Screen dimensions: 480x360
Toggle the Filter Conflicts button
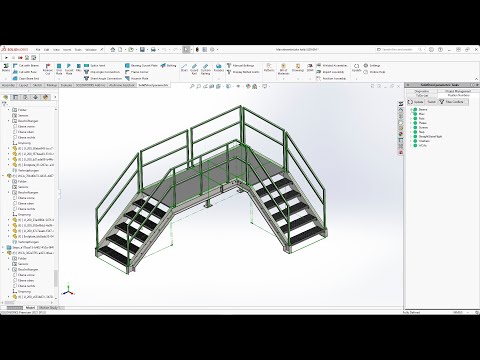coord(453,102)
